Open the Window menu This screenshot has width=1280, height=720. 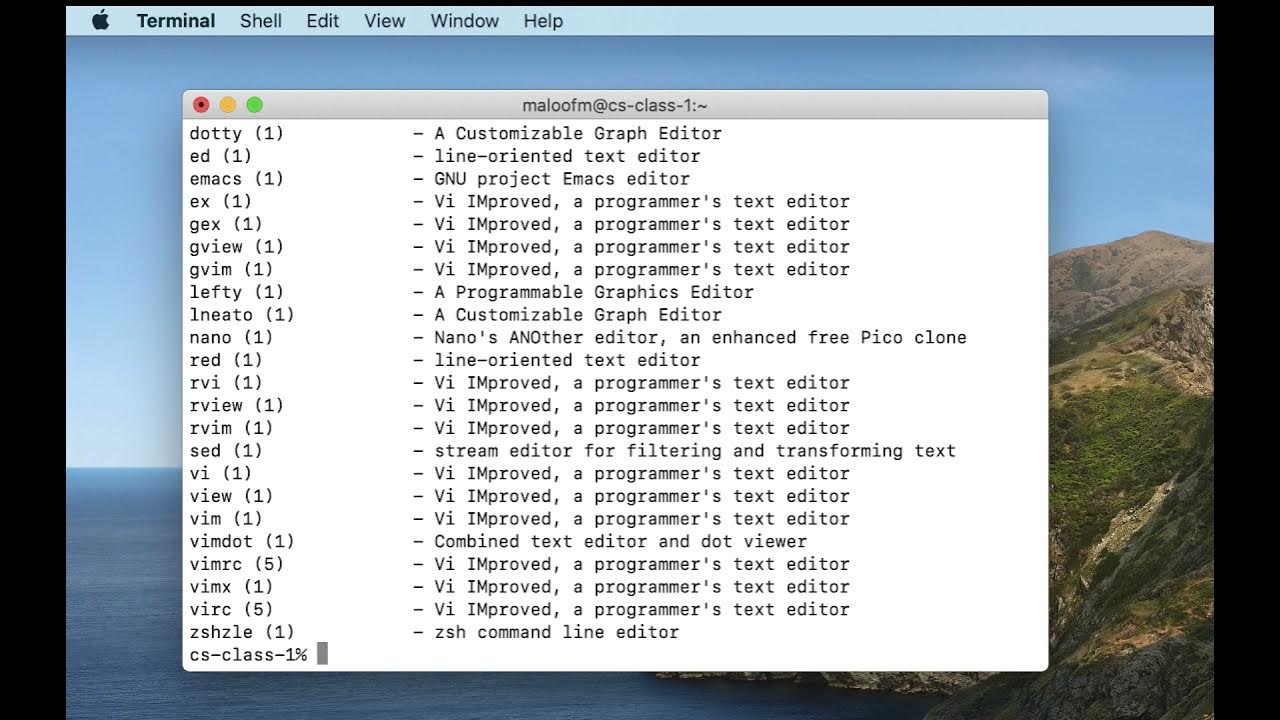tap(464, 20)
